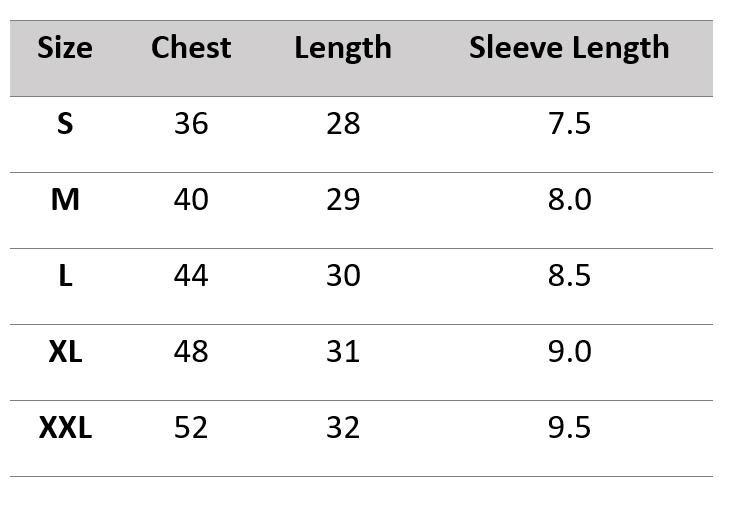This screenshot has height=527, width=734.
Task: Click length value 30 in L row
Action: coord(343,276)
